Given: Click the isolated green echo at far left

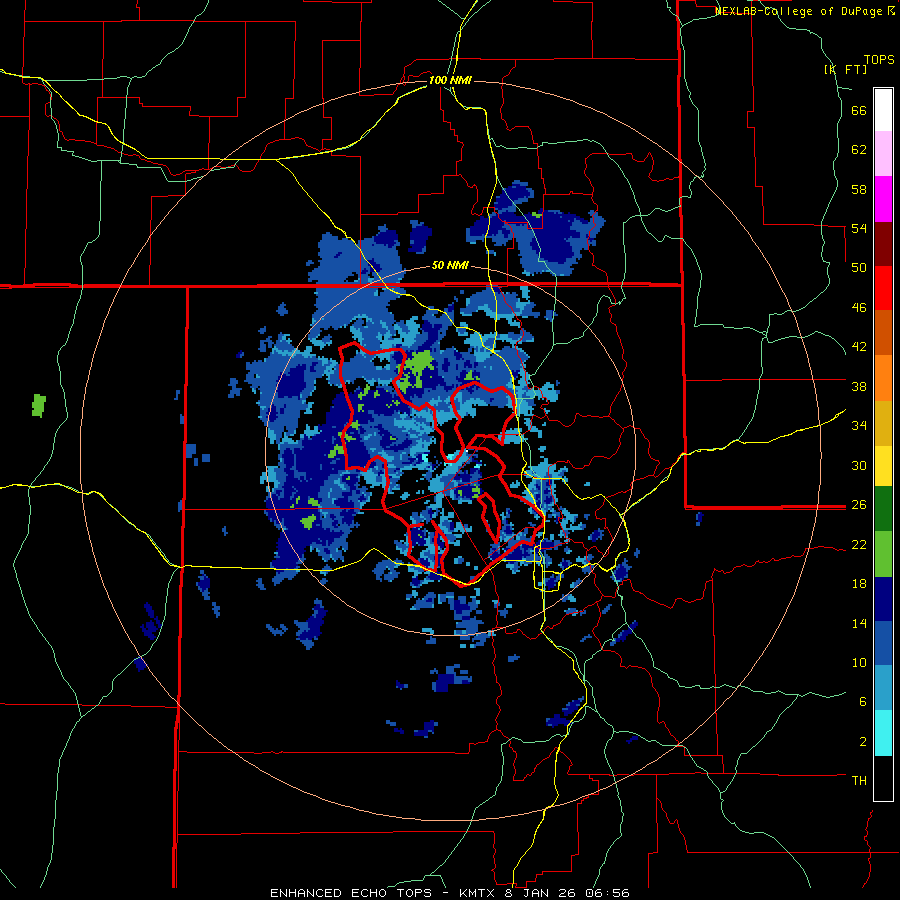Looking at the screenshot, I should pos(38,405).
